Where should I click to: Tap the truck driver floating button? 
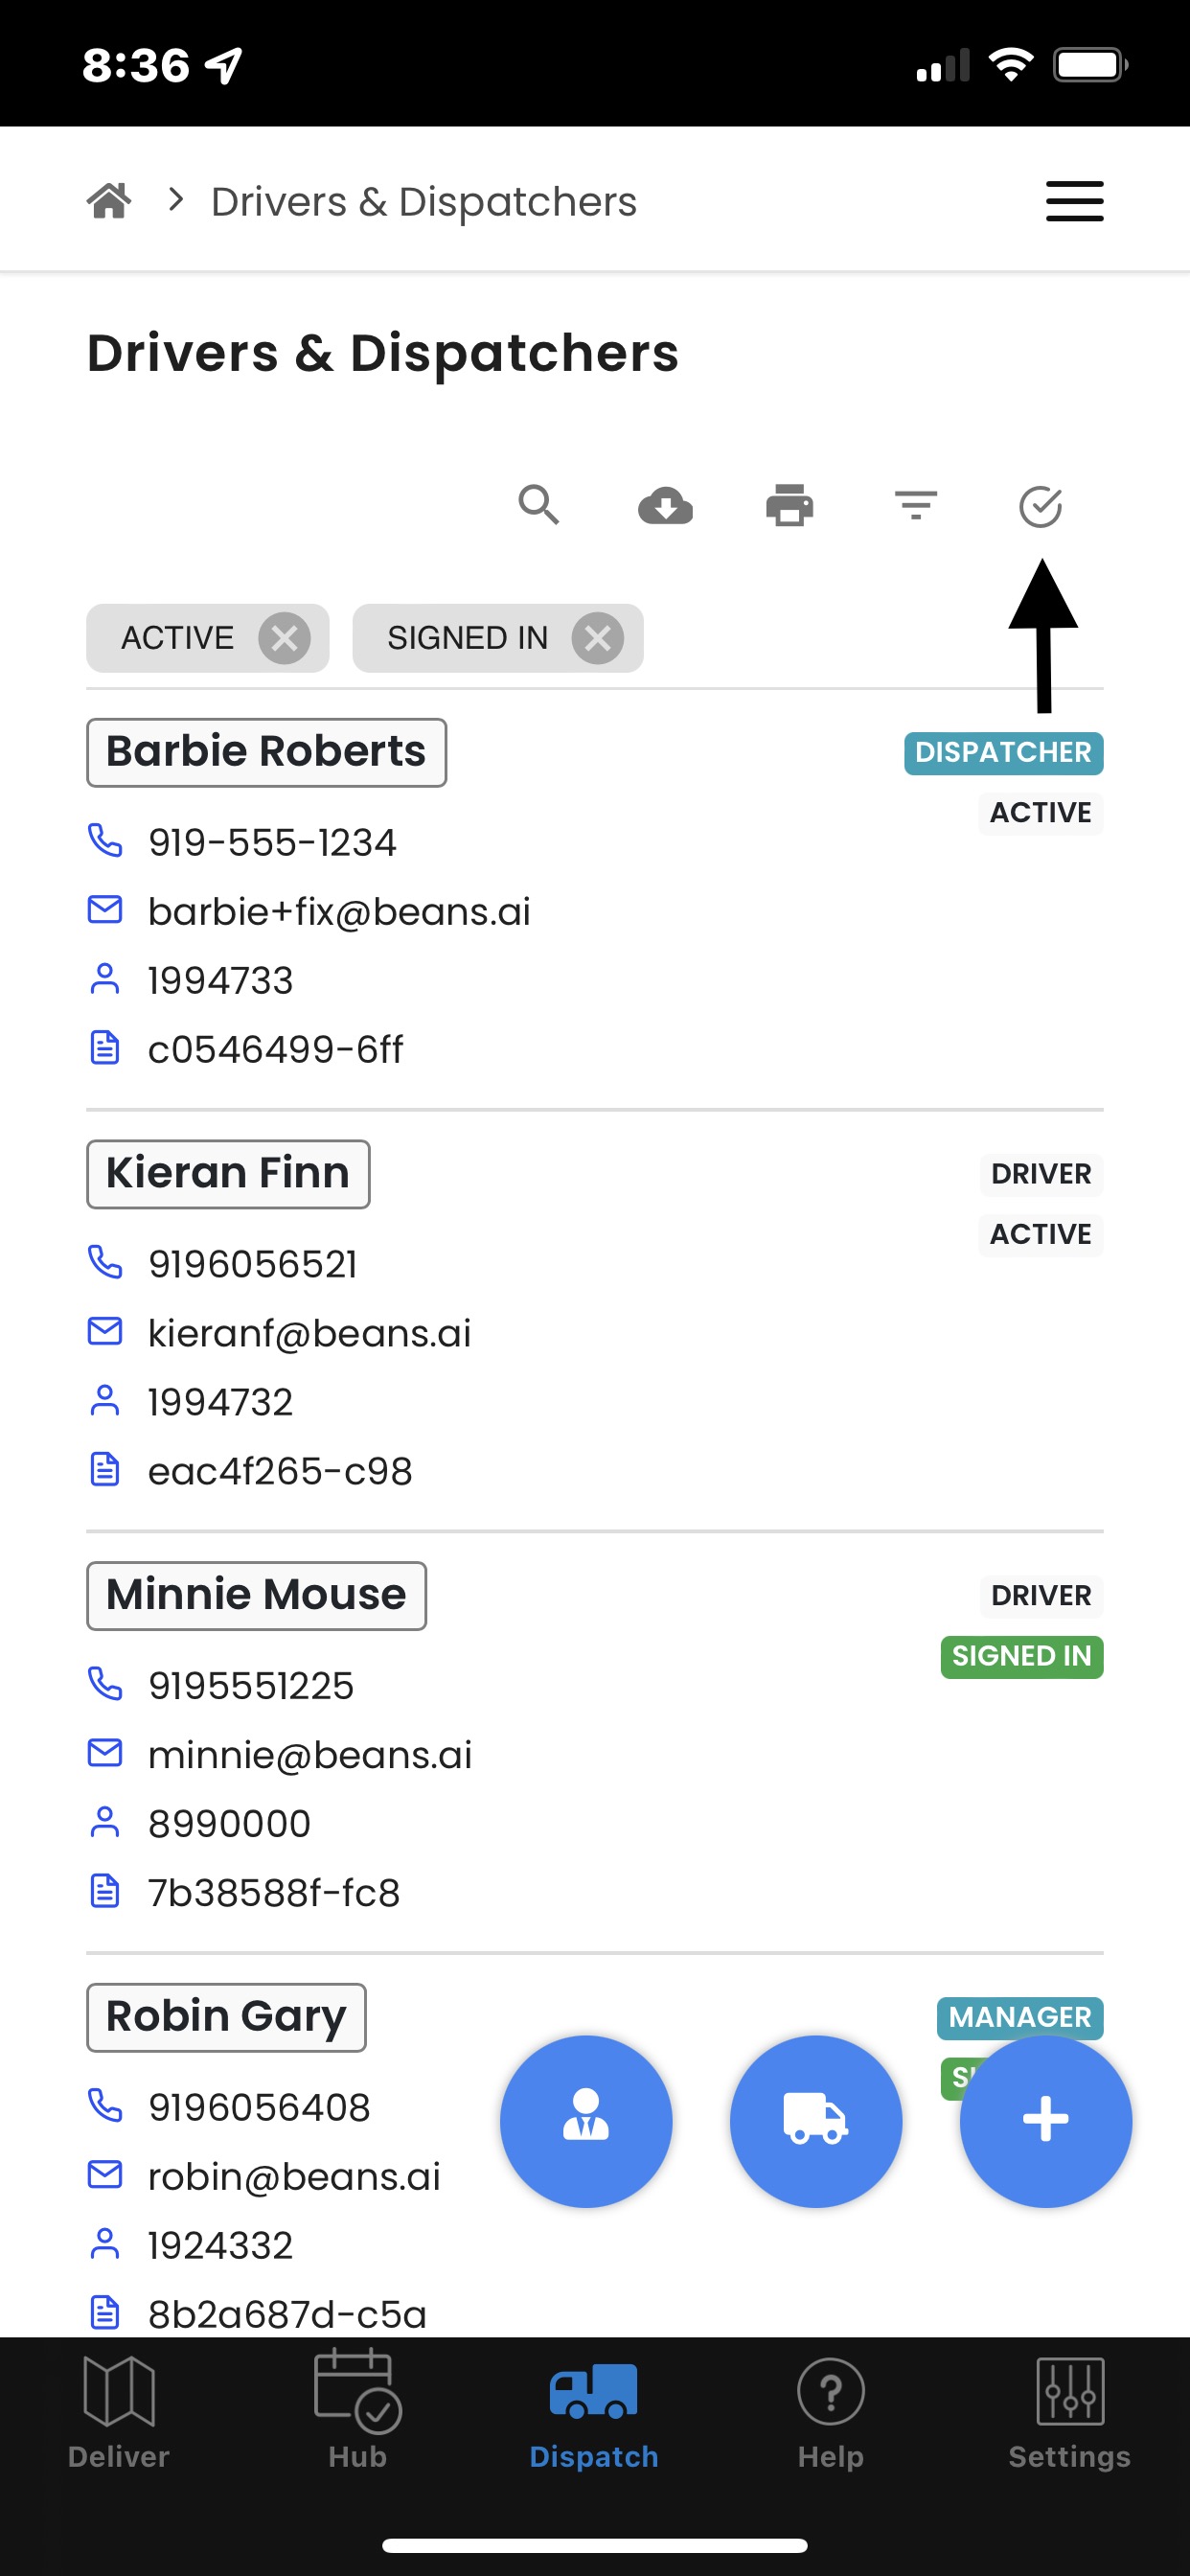(x=816, y=2121)
